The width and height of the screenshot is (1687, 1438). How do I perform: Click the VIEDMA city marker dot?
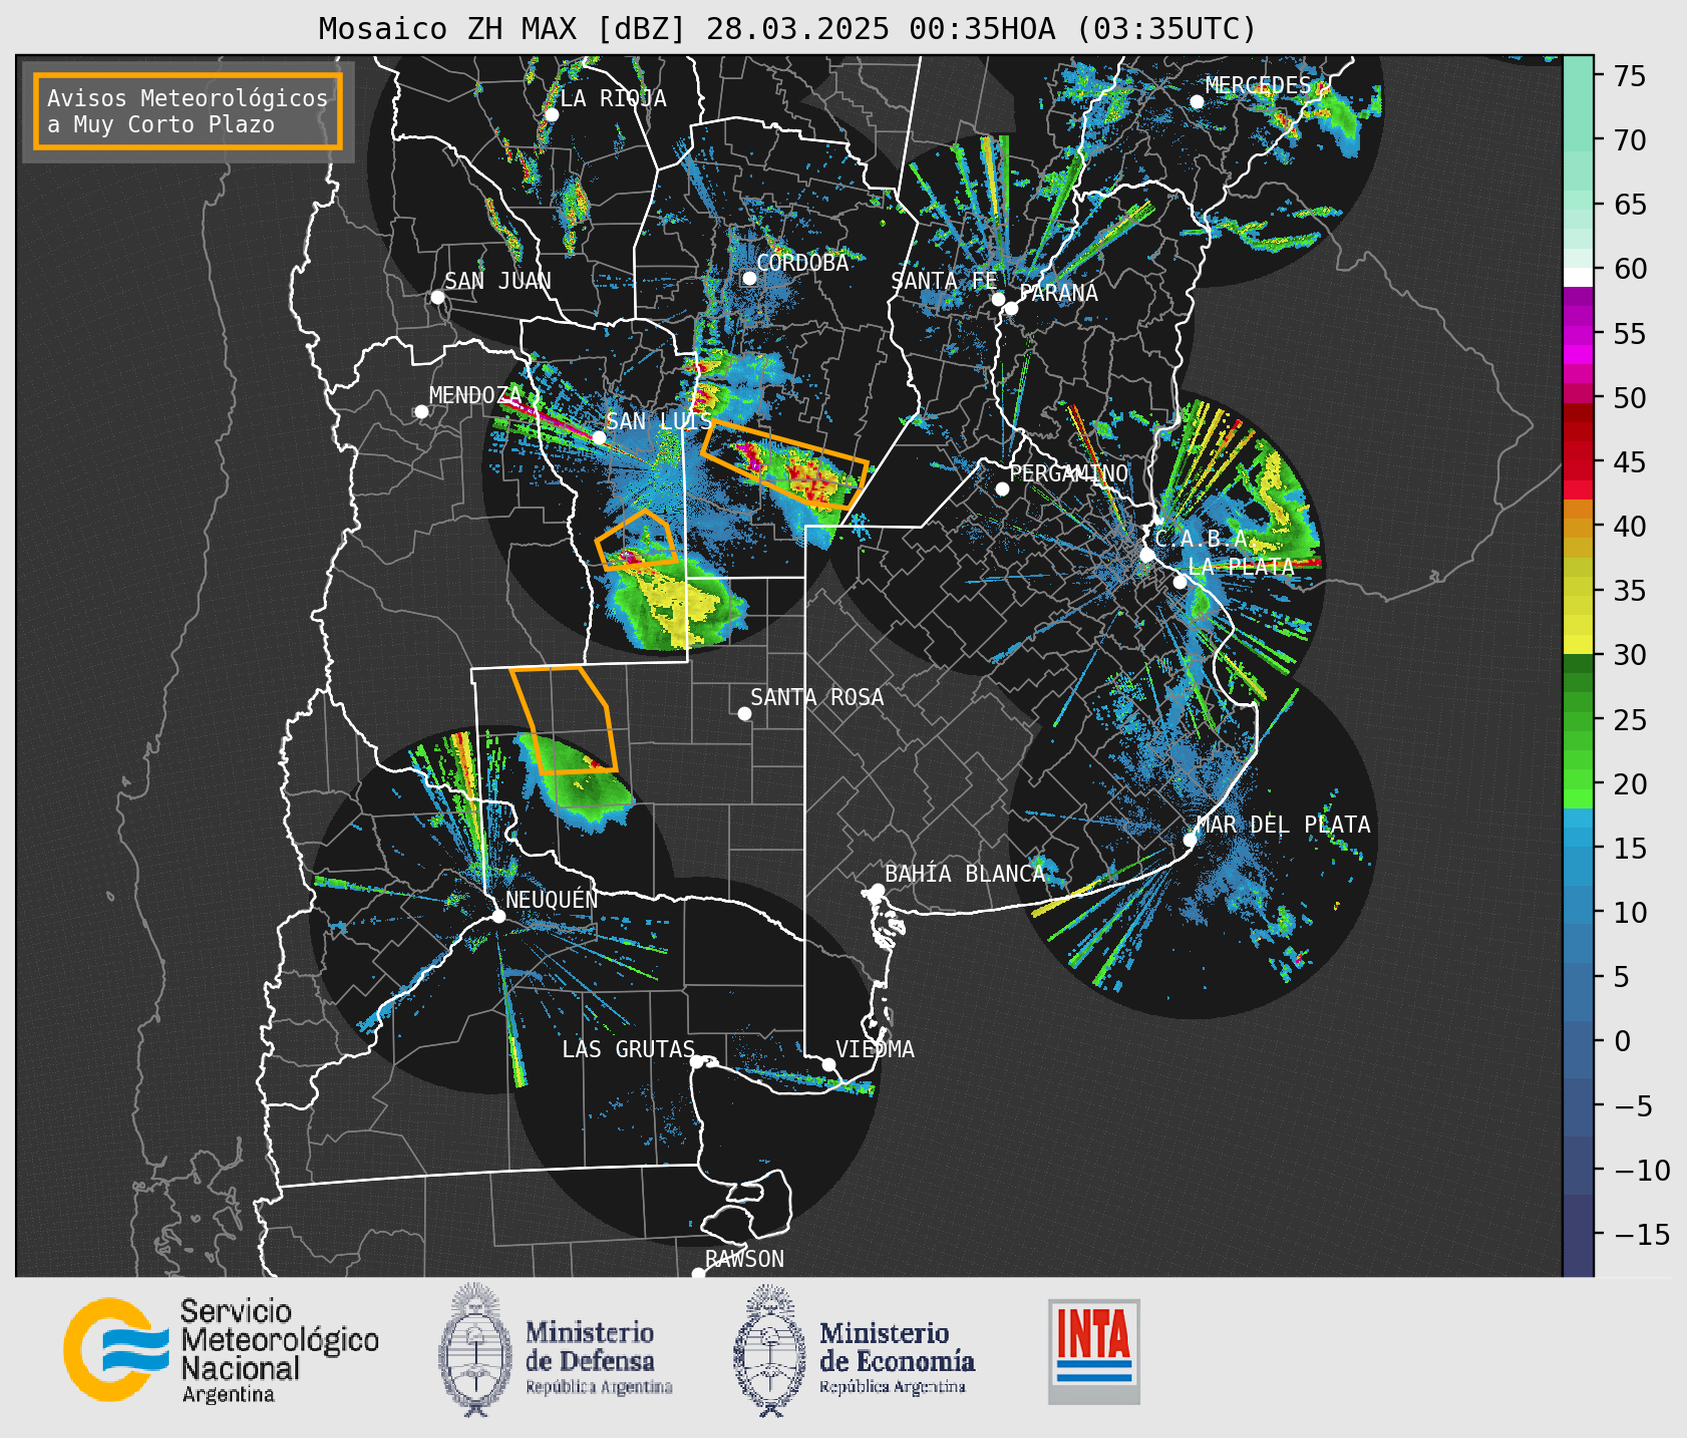tap(829, 1064)
